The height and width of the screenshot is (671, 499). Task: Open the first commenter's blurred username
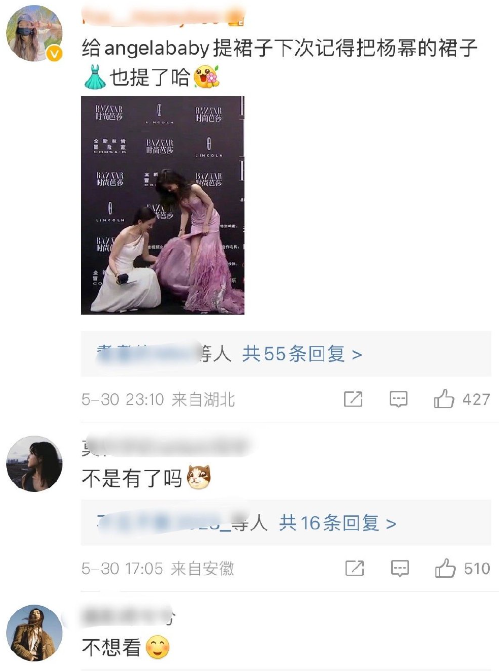[x=163, y=17]
